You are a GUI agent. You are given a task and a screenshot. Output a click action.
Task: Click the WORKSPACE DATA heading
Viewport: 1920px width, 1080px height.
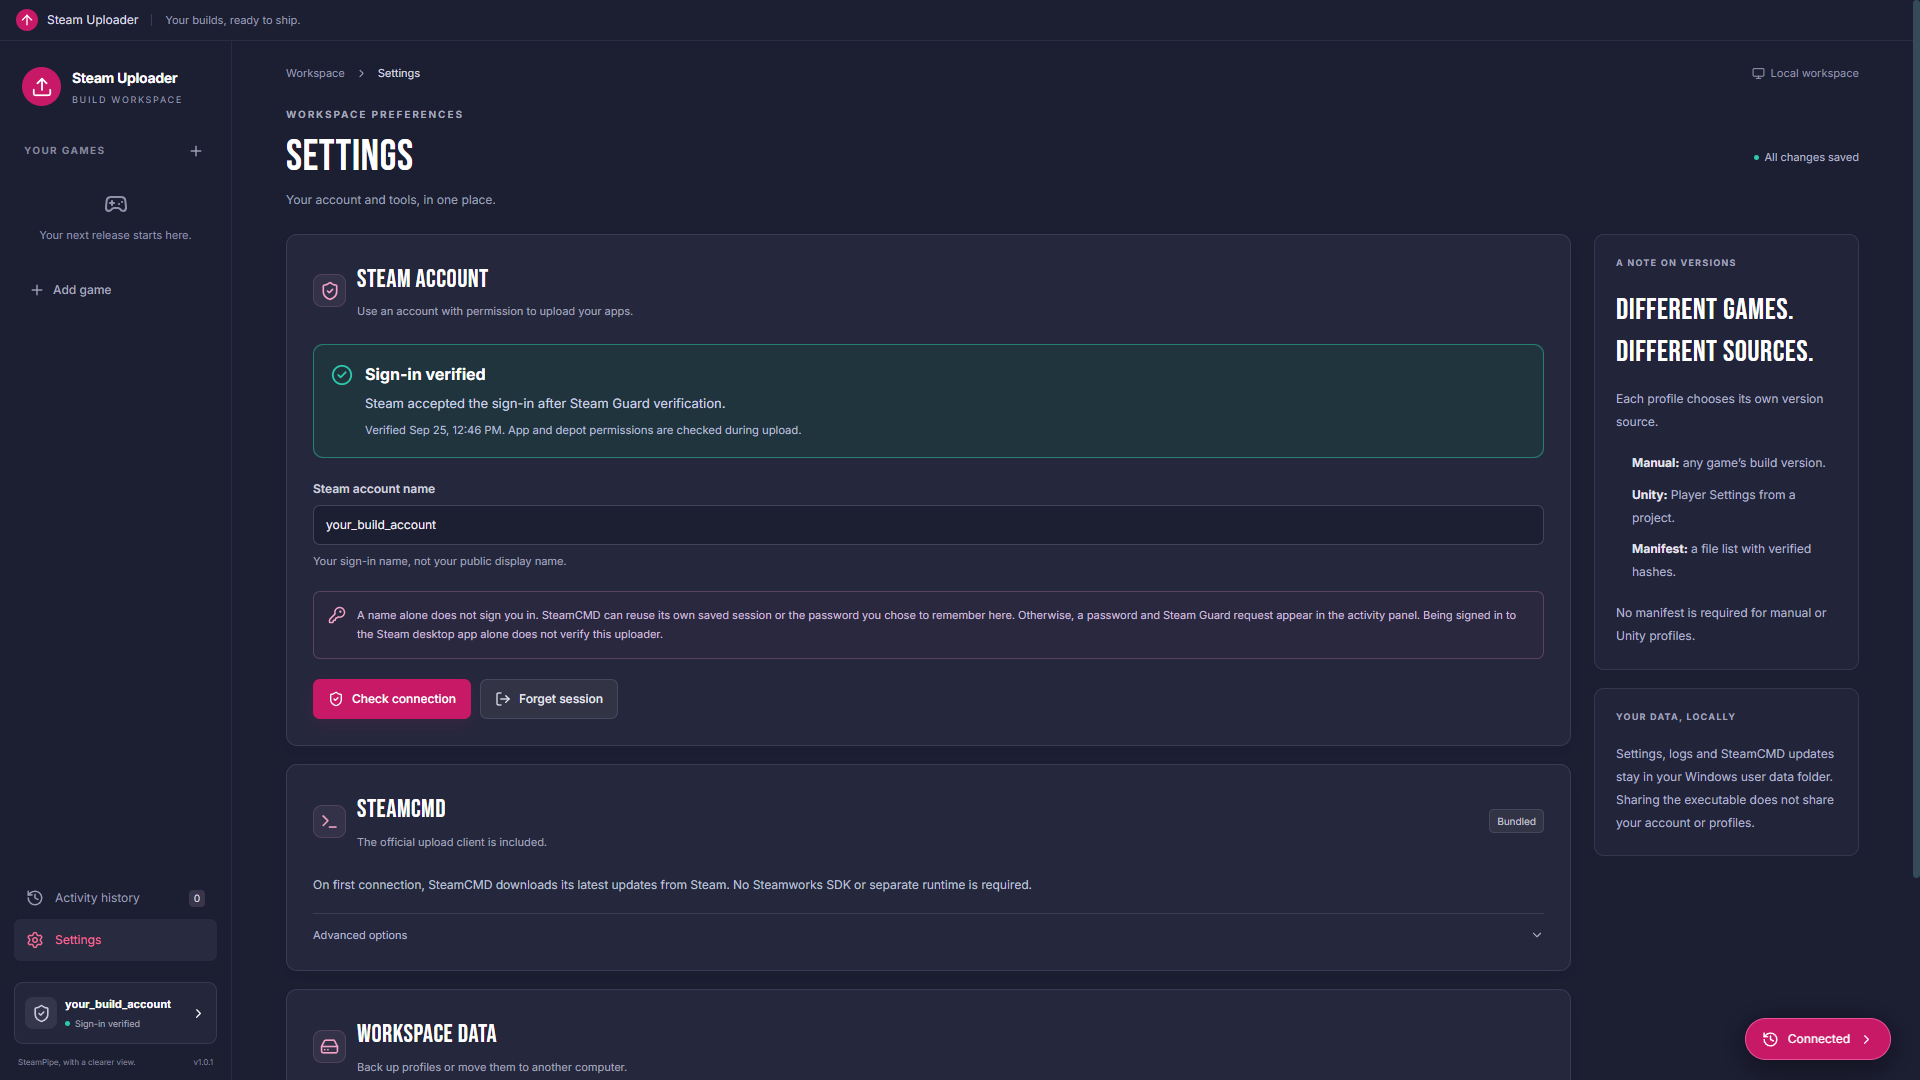[x=426, y=1034]
